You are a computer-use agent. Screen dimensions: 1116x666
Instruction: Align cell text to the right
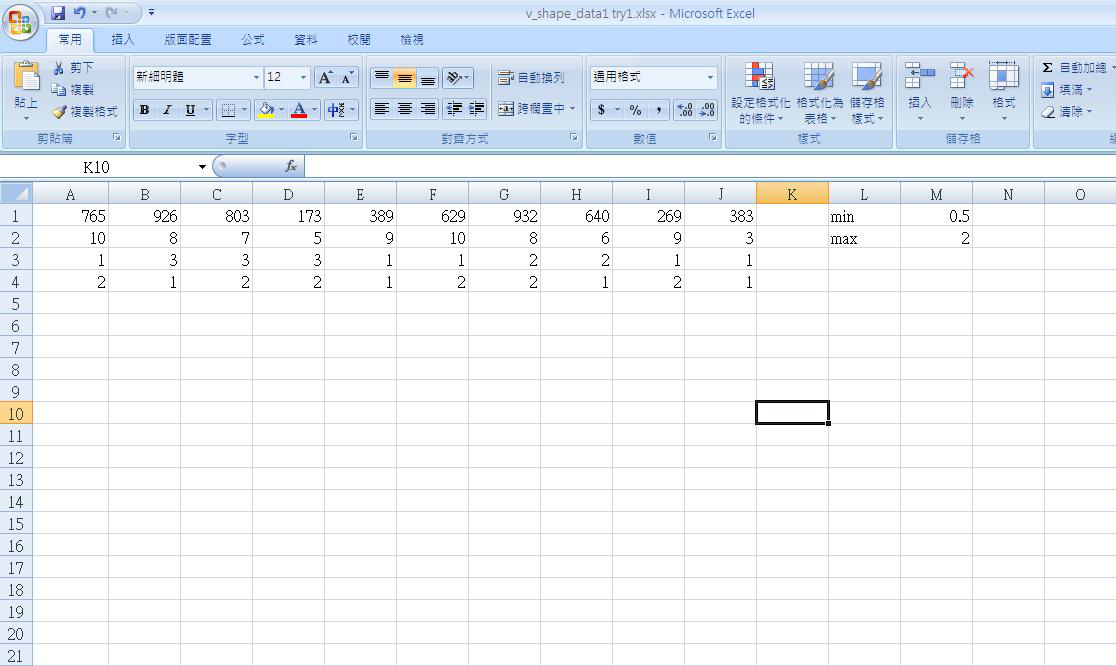coord(427,109)
